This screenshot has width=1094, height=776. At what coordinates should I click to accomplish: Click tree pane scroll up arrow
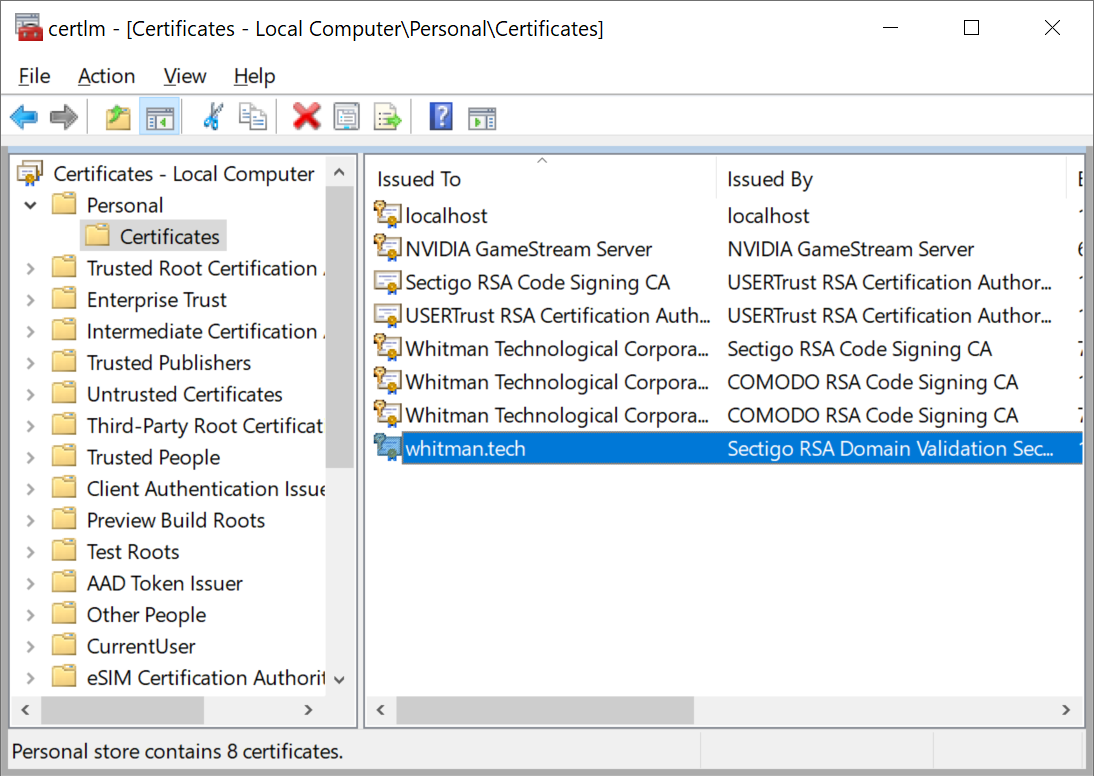click(339, 172)
